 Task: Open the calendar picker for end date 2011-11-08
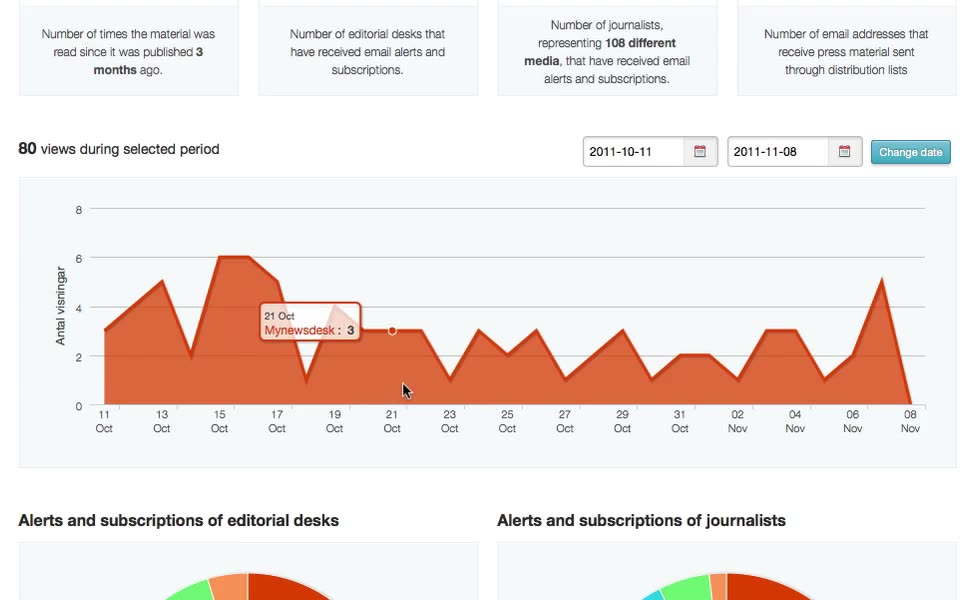844,151
